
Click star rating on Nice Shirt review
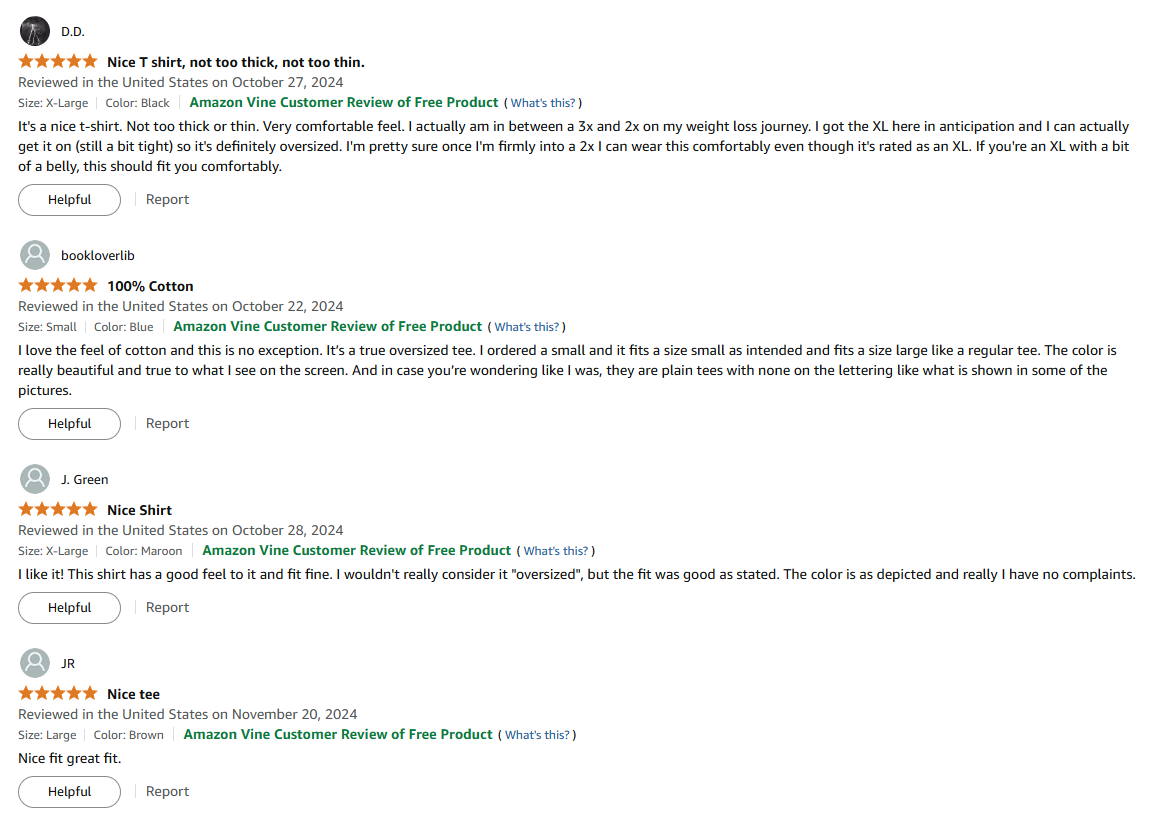pos(58,509)
